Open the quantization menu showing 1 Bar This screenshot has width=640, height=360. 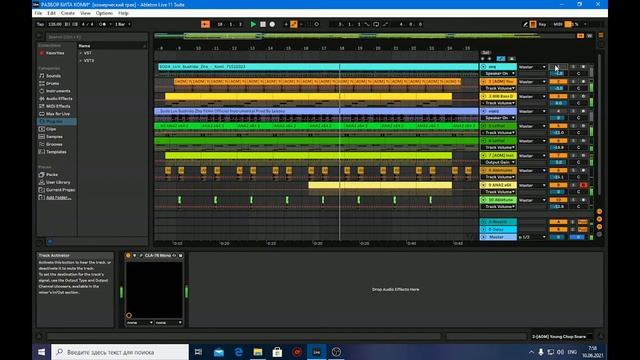click(122, 24)
